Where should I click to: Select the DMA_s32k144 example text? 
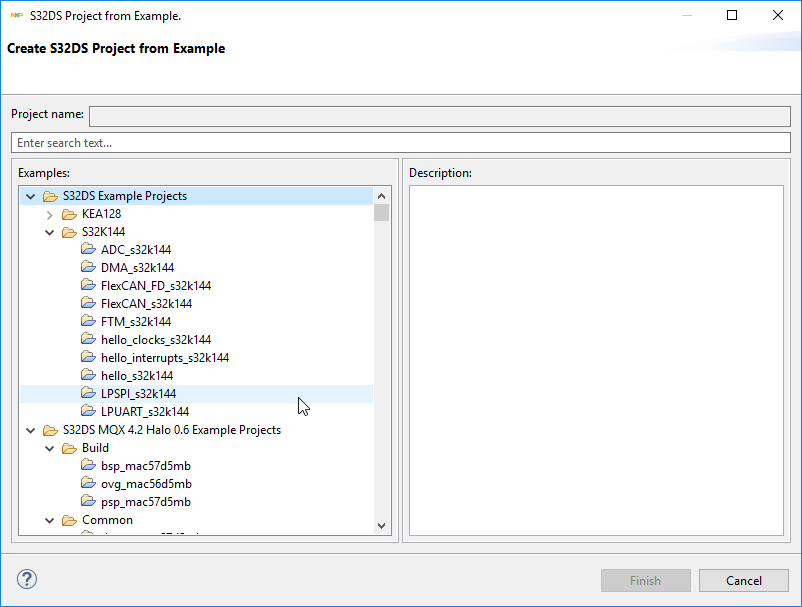coord(138,267)
